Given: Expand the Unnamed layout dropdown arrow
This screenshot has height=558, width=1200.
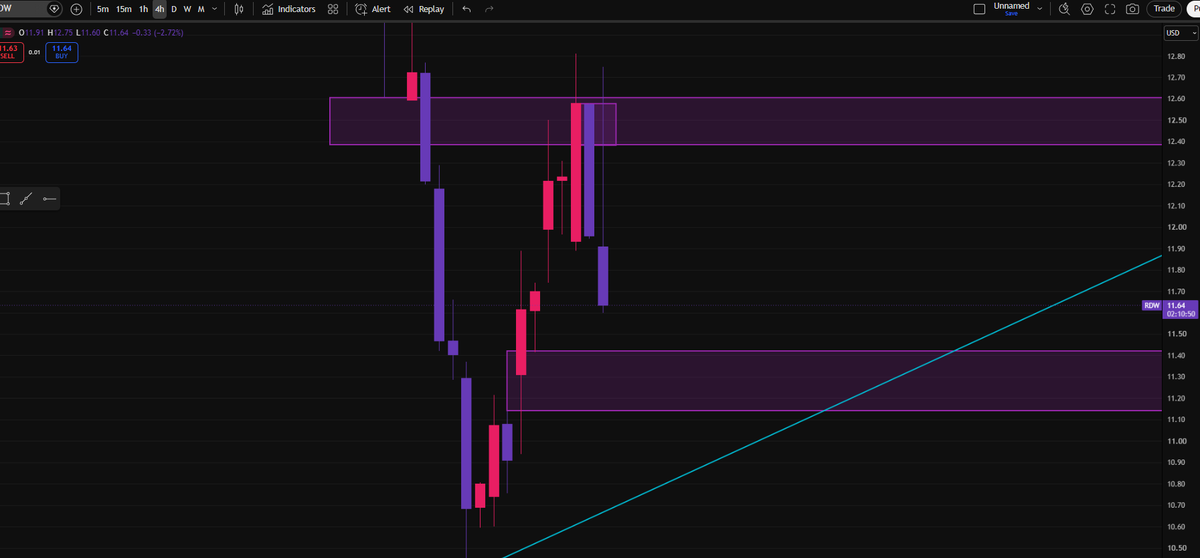Looking at the screenshot, I should pyautogui.click(x=1039, y=8).
